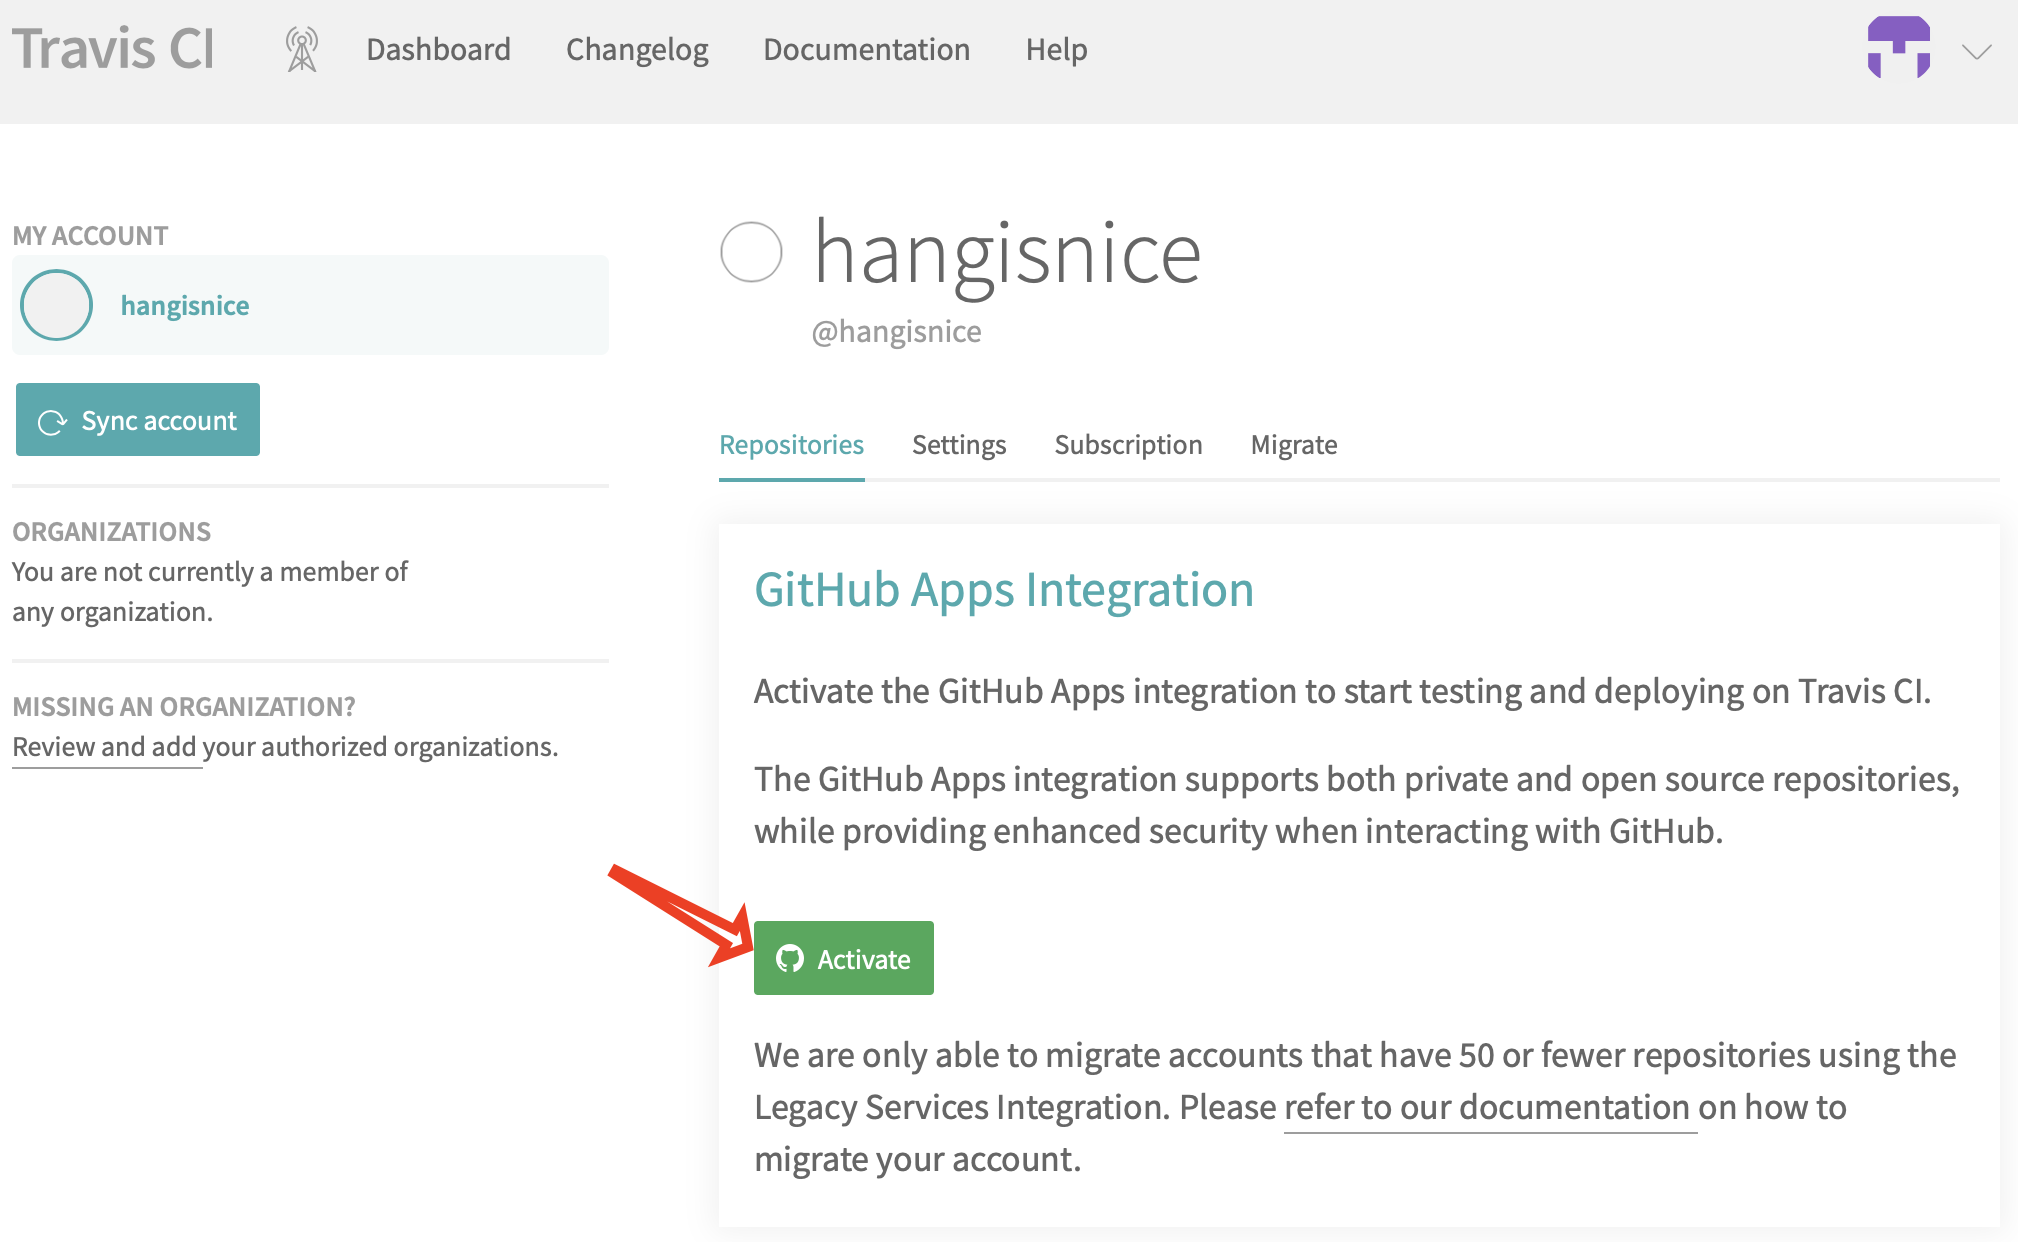
Task: Go to the Documentation page
Action: 866,49
